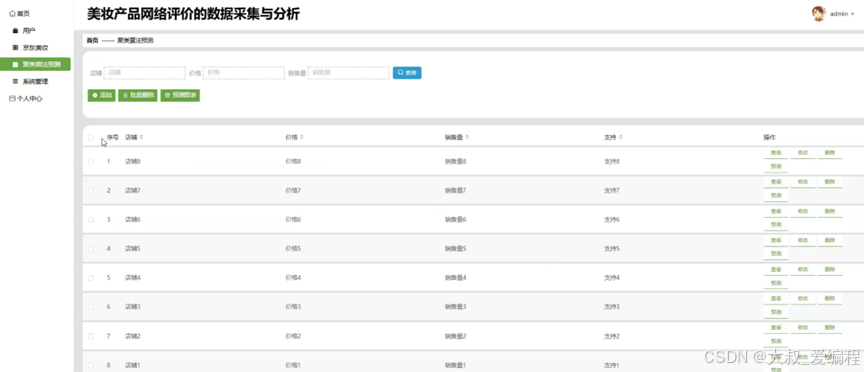Check the box for row 店铺5
The height and width of the screenshot is (372, 864).
[91, 249]
